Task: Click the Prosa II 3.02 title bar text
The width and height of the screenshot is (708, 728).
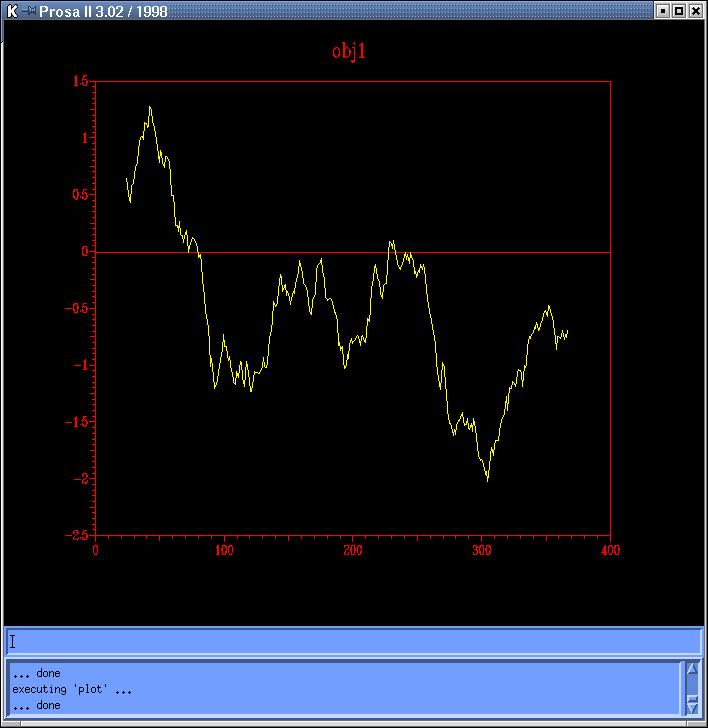Action: [103, 11]
